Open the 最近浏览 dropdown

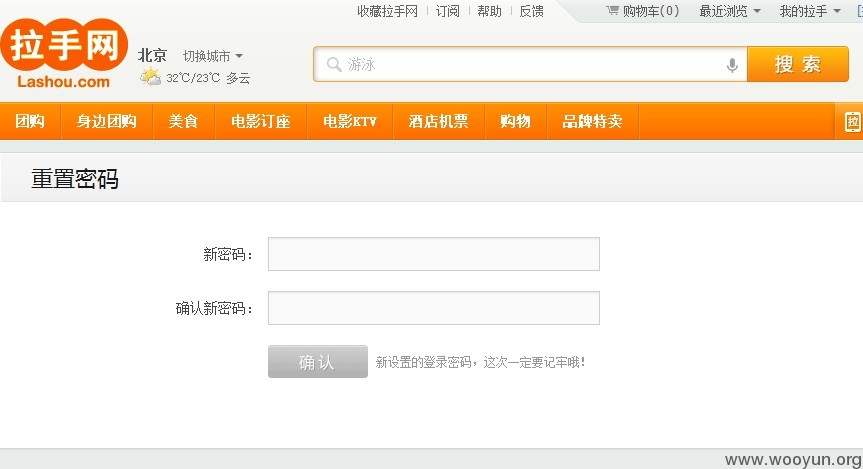(x=729, y=11)
